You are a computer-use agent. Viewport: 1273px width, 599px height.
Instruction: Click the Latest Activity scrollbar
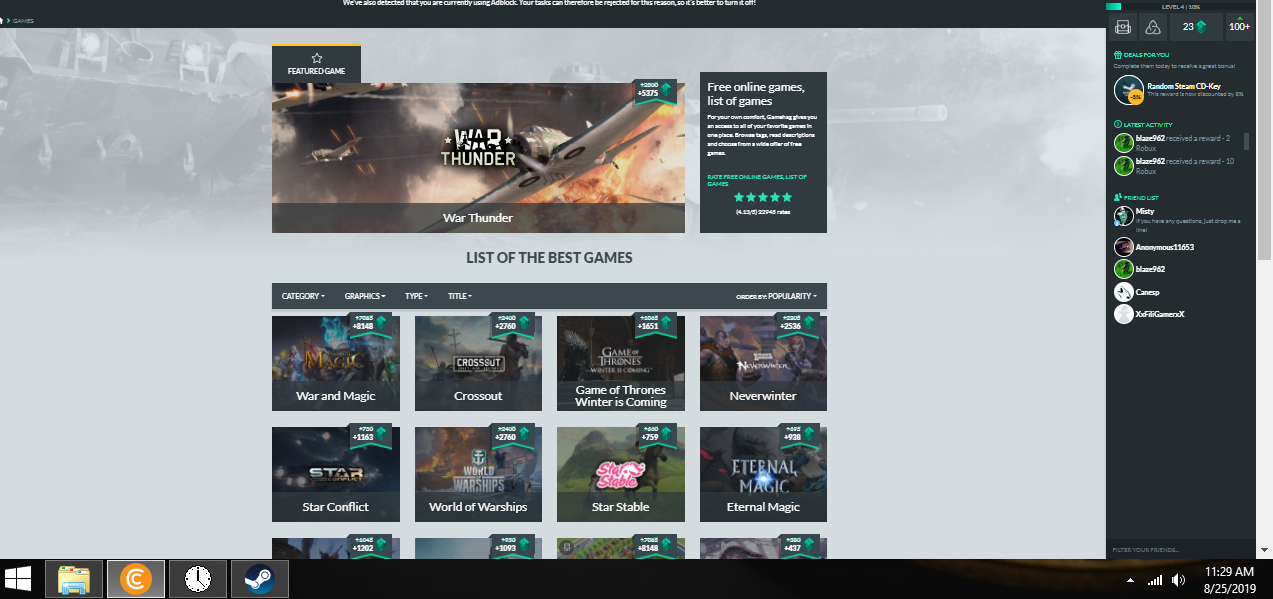point(1246,141)
